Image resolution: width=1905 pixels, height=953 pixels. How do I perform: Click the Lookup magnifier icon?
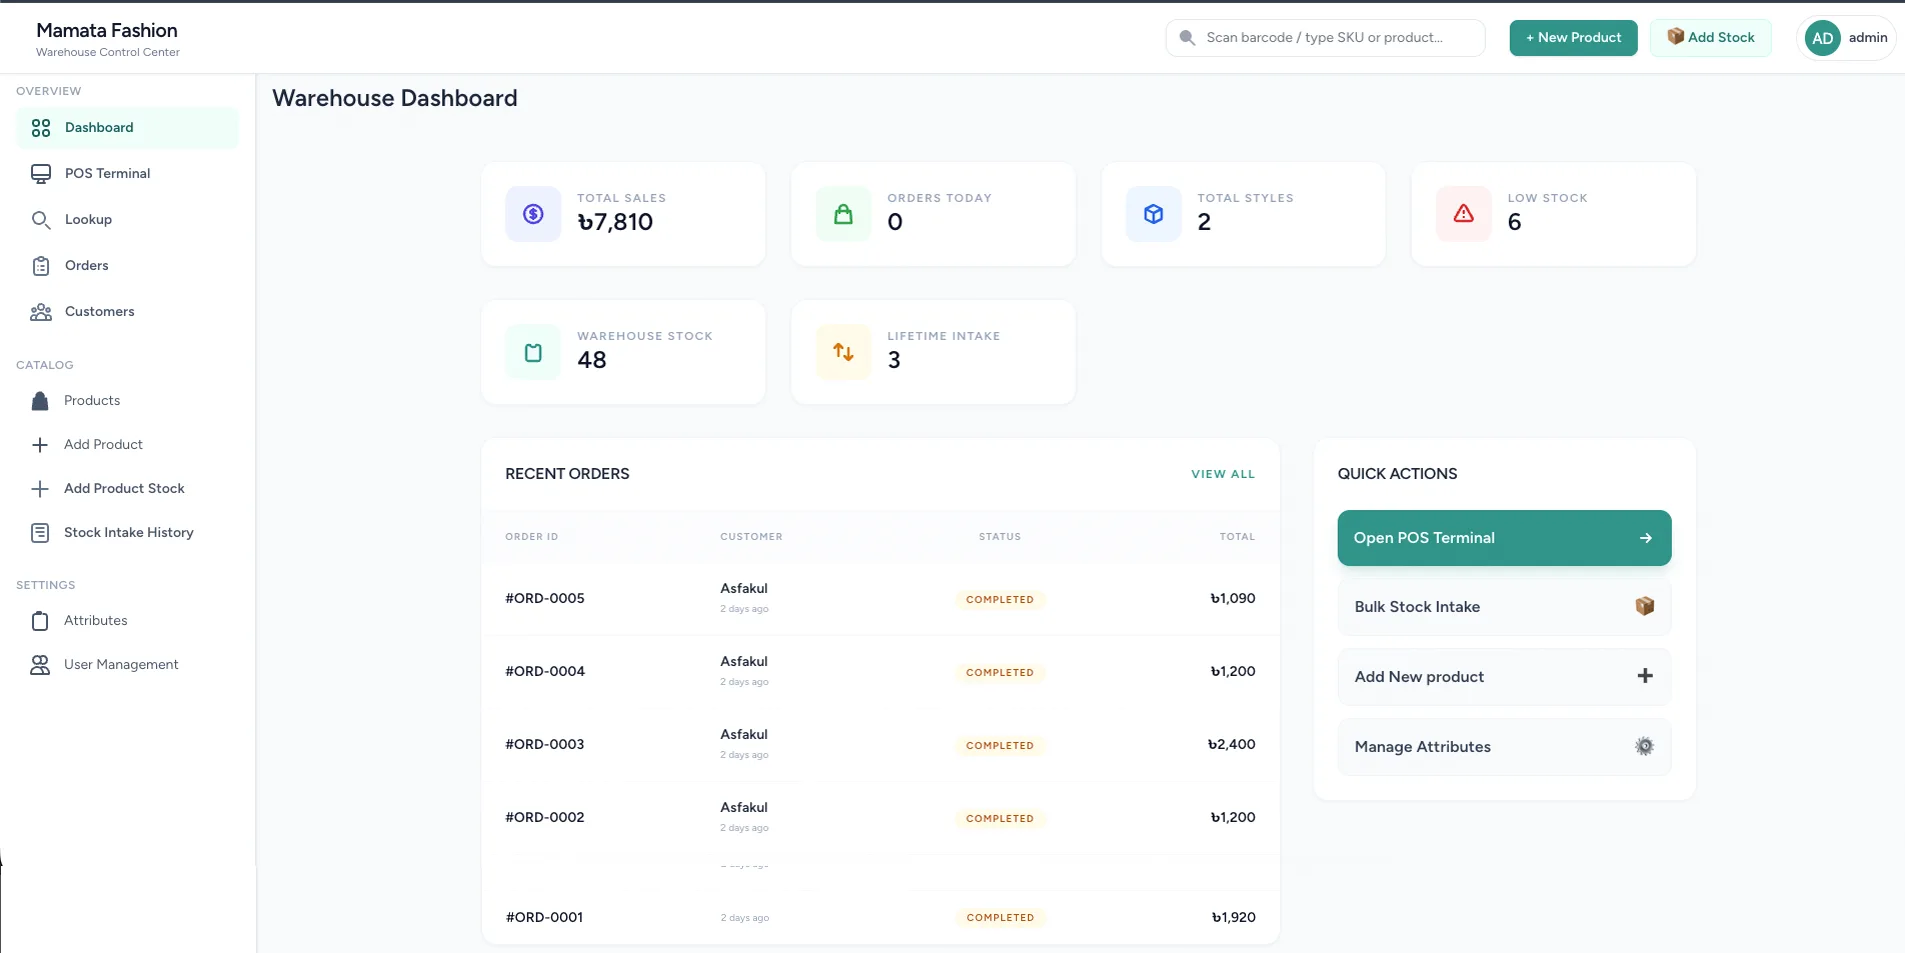[41, 220]
